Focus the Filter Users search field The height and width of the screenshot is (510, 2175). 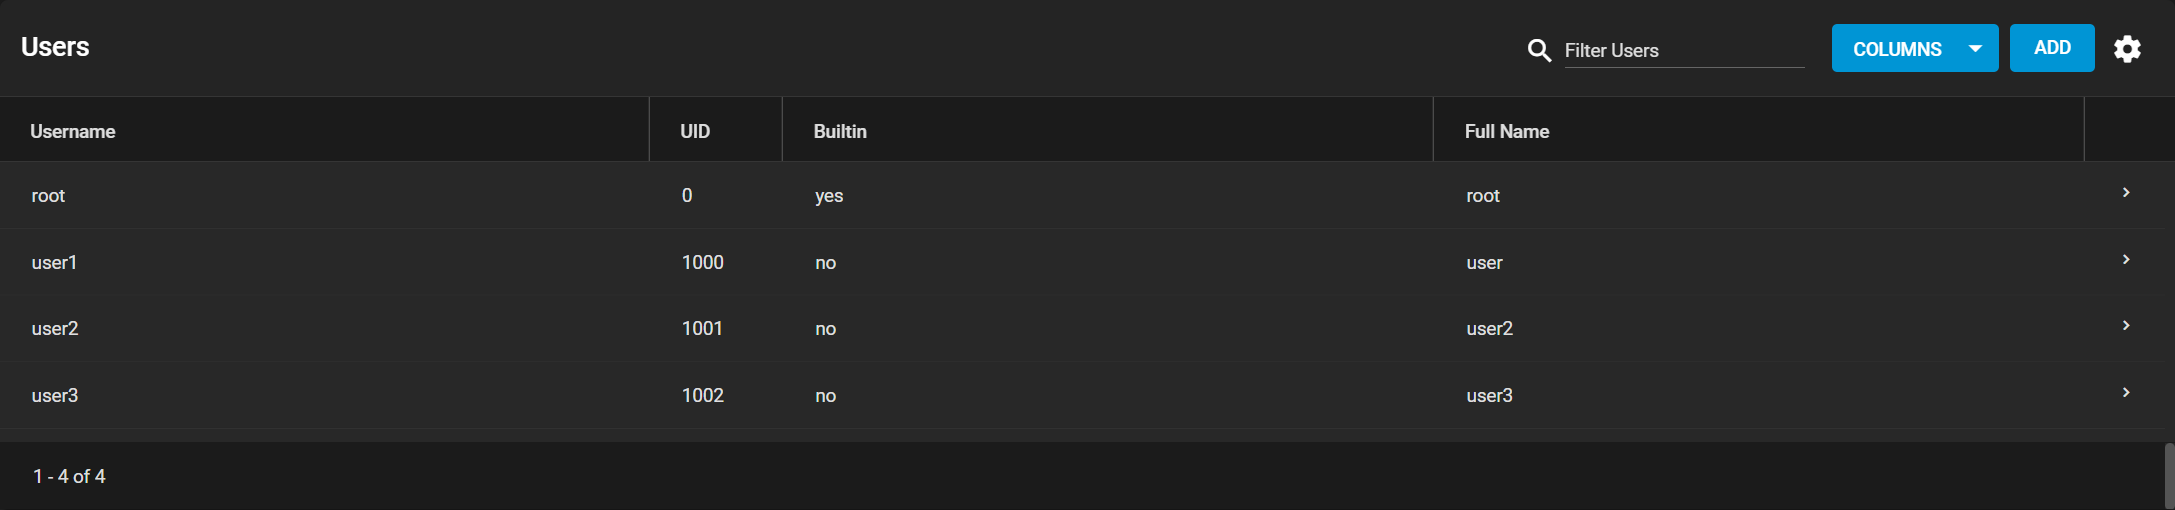point(1684,50)
